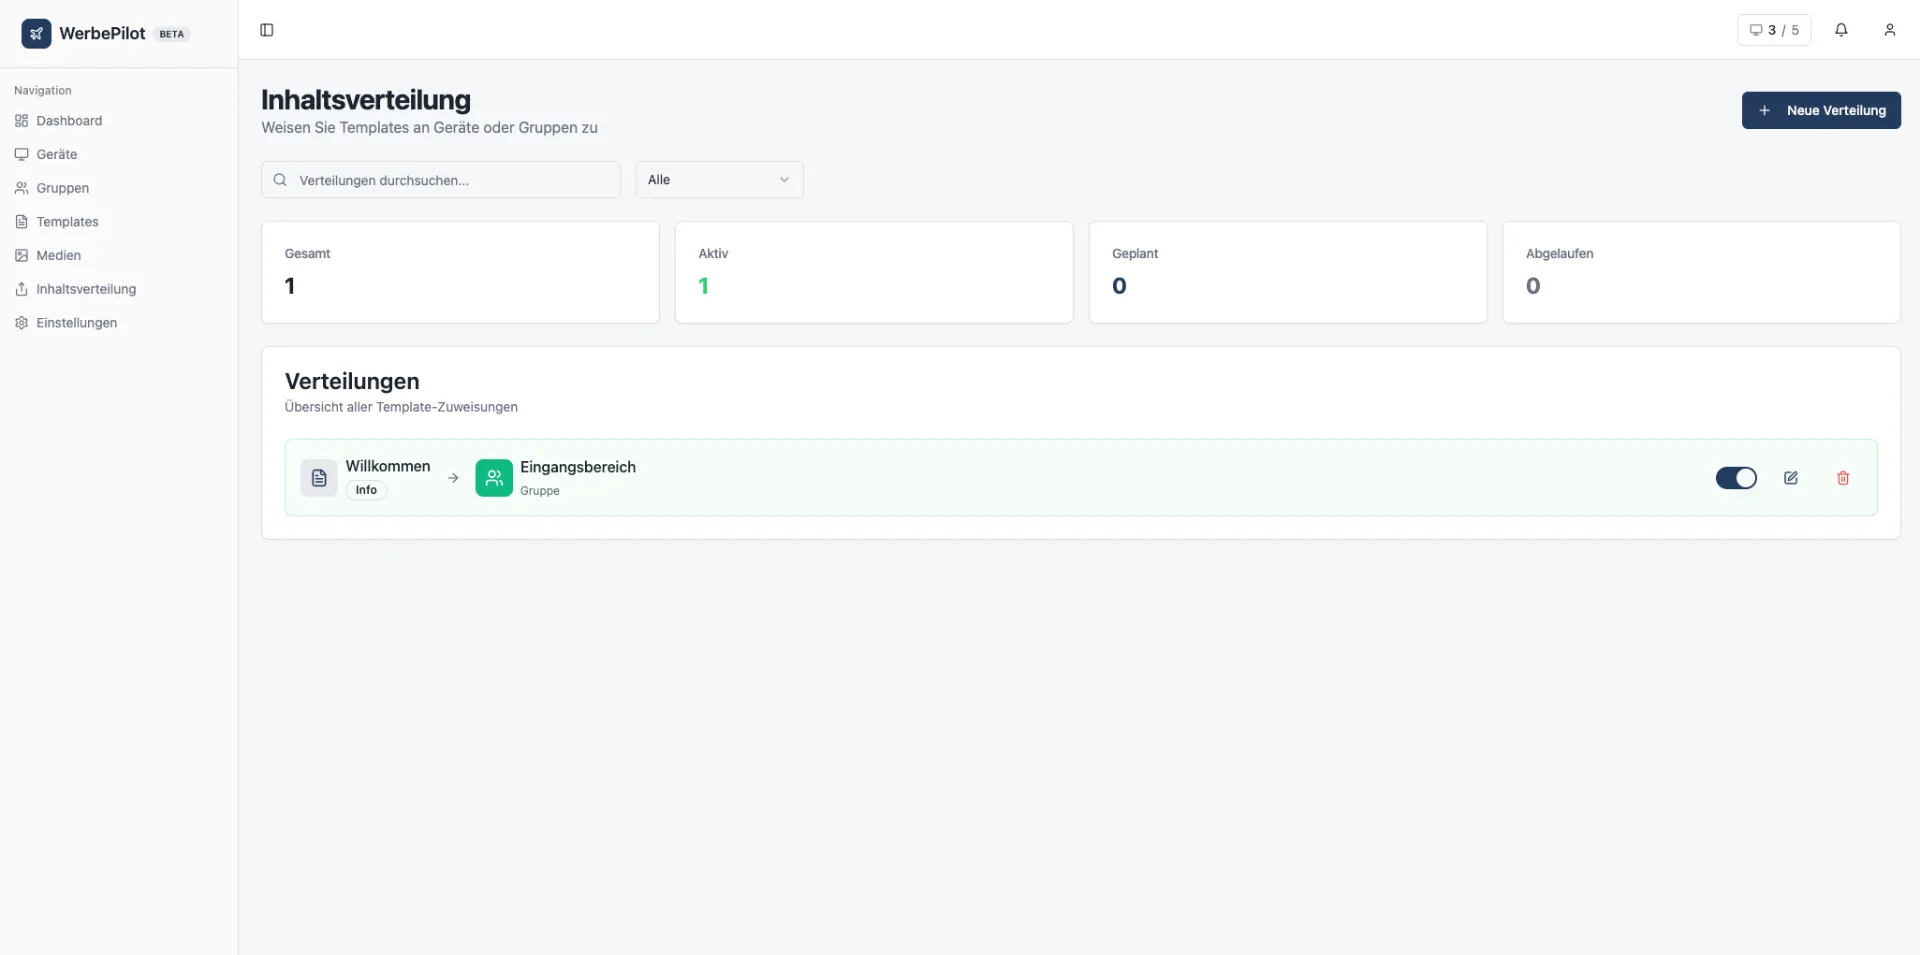Edit the Willkommen distribution
The width and height of the screenshot is (1920, 955).
coord(1791,478)
